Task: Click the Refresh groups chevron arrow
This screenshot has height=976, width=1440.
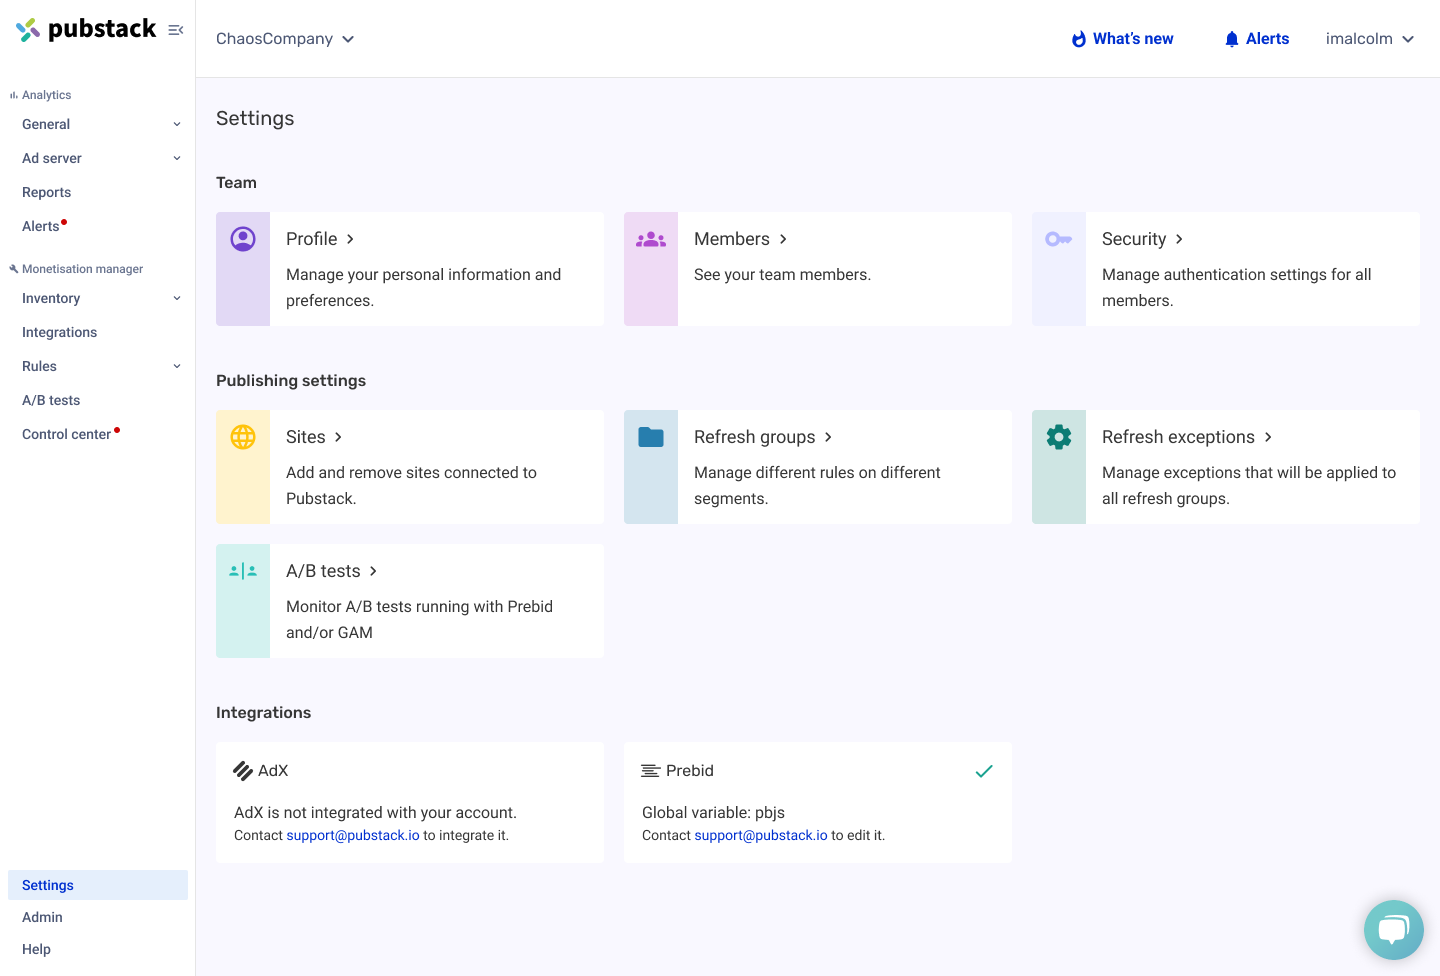Action: pyautogui.click(x=828, y=438)
